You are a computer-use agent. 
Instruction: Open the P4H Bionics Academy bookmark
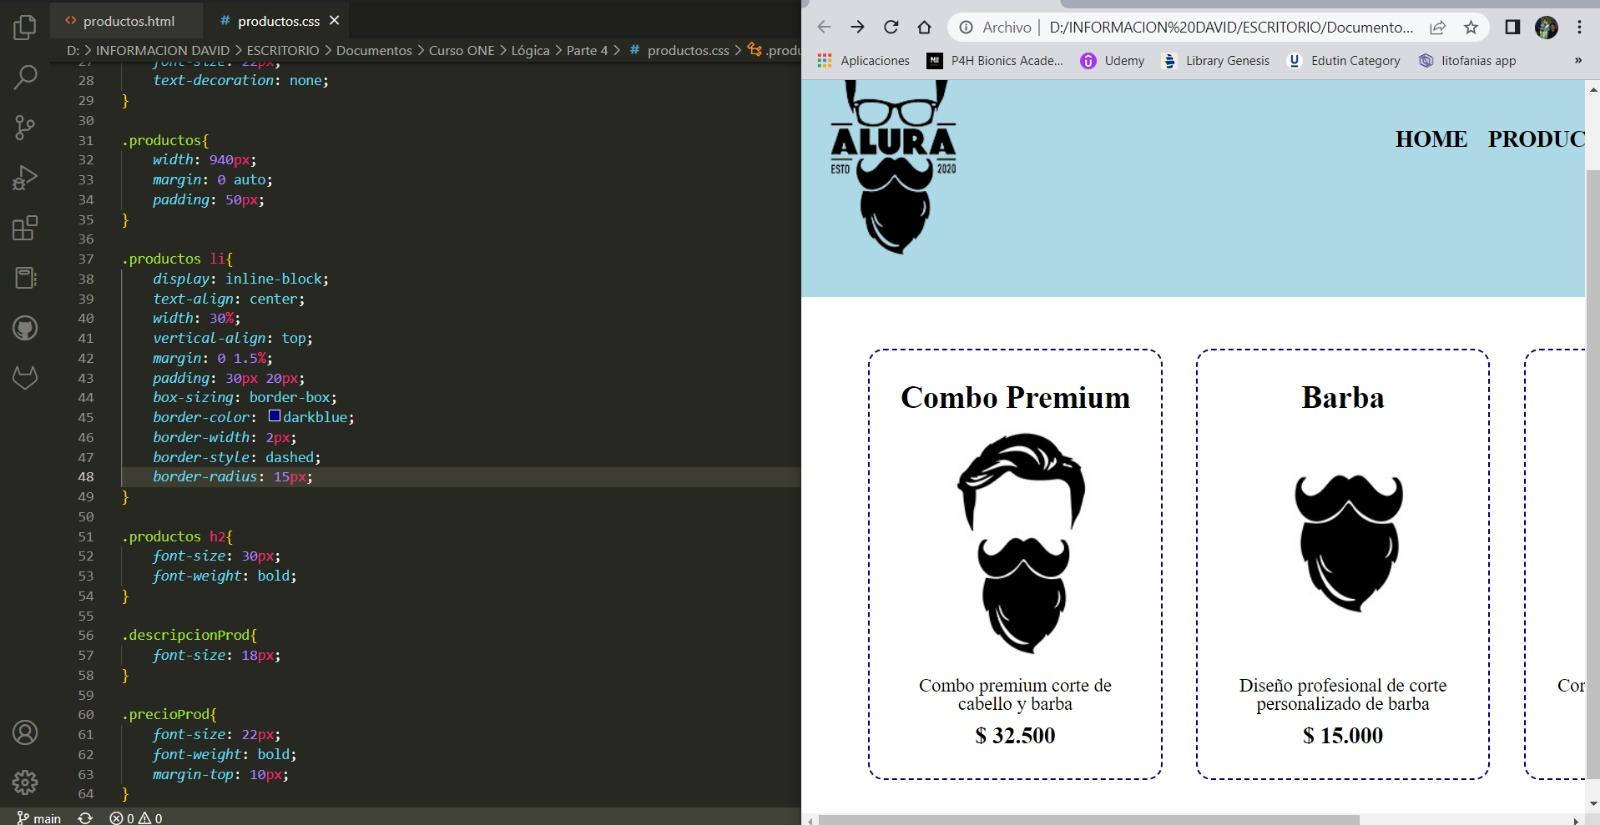pos(995,60)
